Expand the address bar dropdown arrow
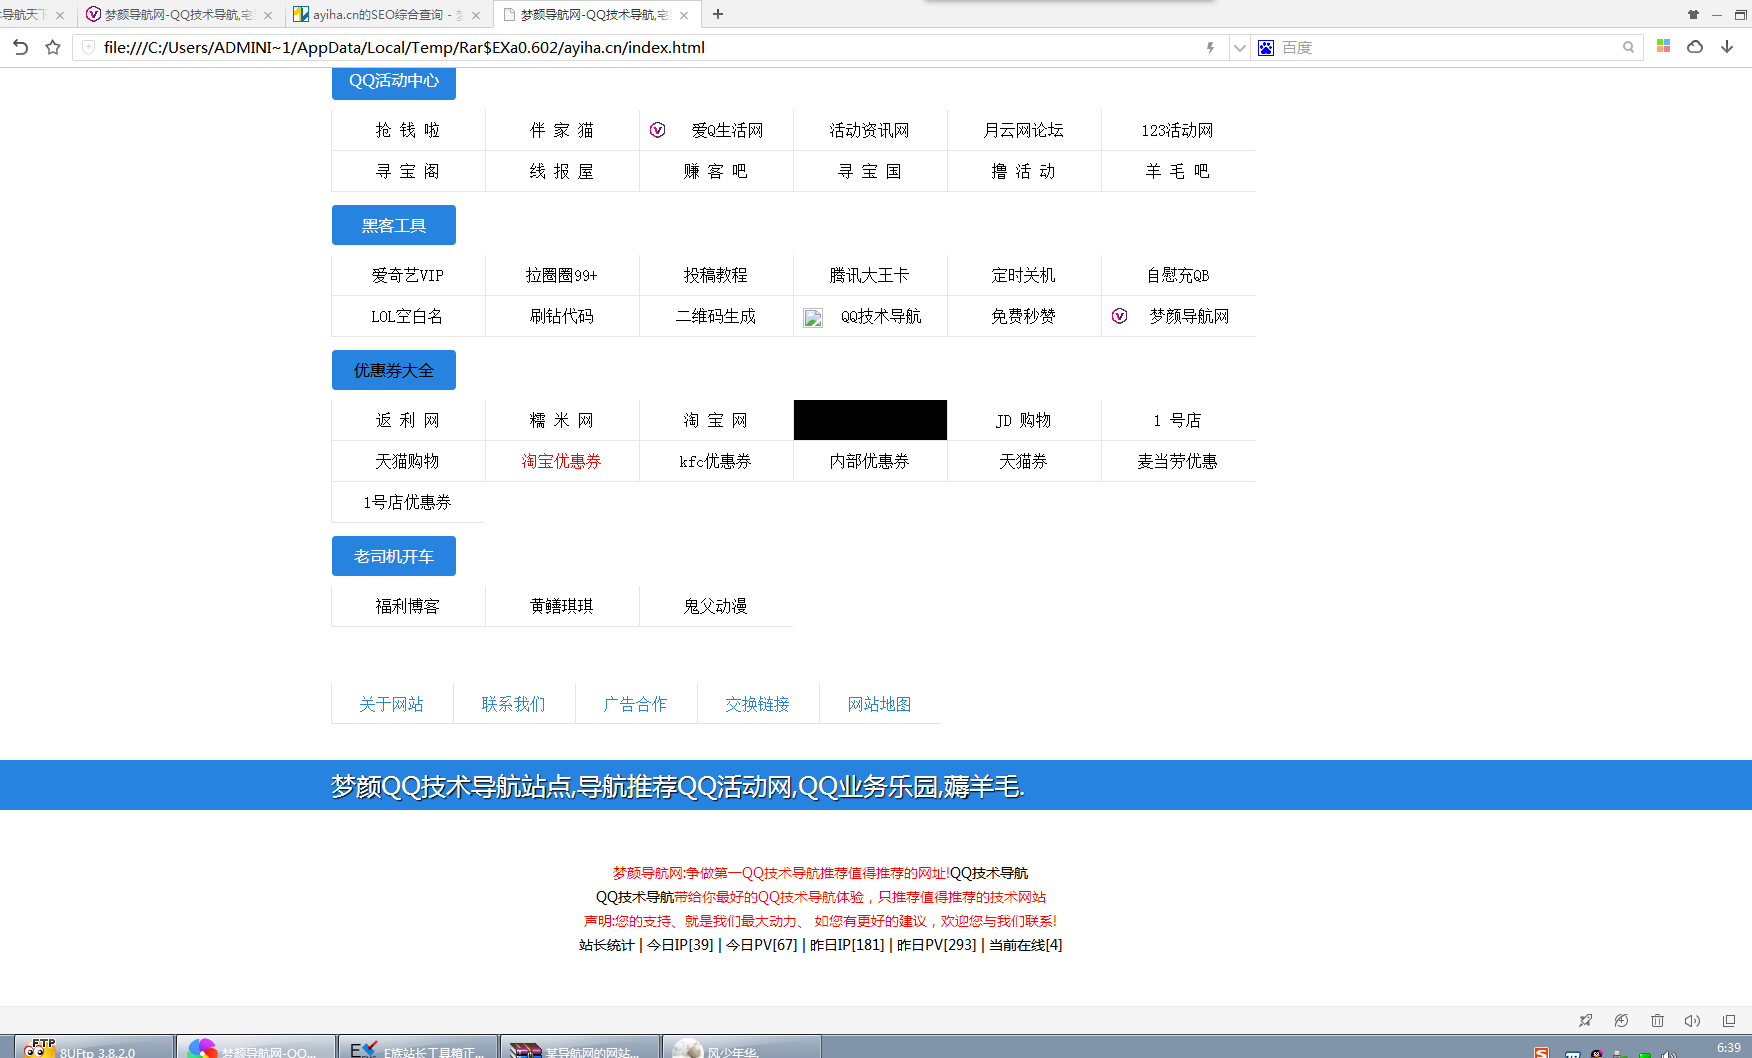This screenshot has width=1752, height=1058. [1239, 47]
